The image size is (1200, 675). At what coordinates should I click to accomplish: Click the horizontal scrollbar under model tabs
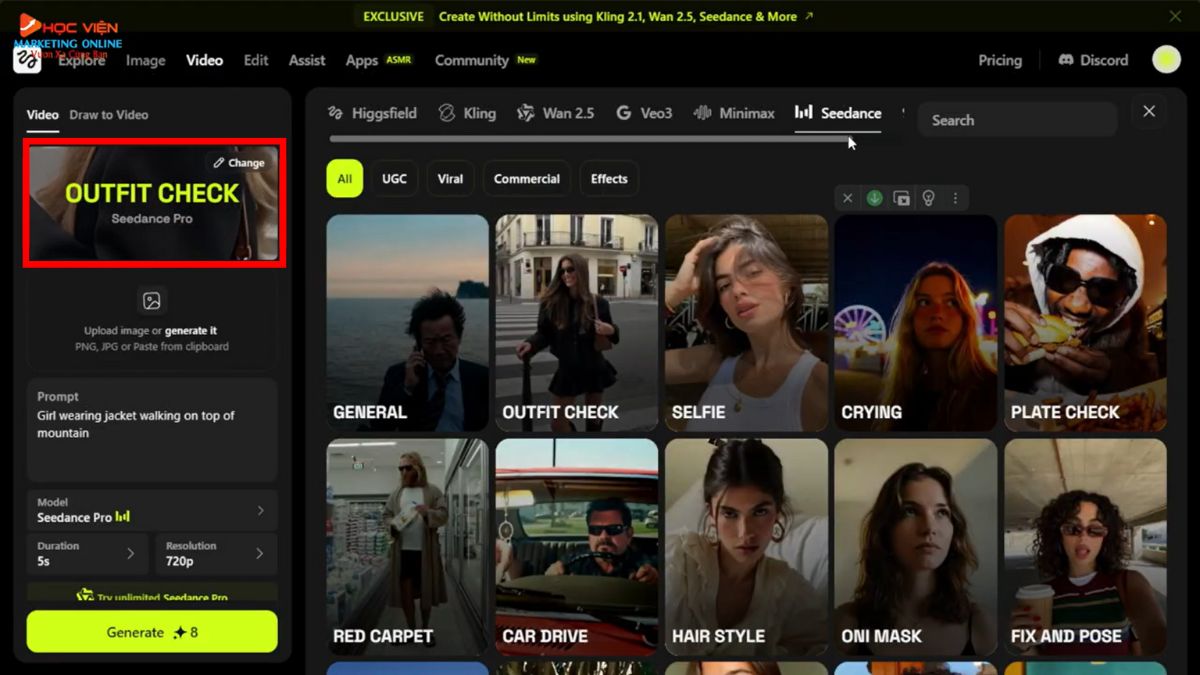pyautogui.click(x=590, y=139)
